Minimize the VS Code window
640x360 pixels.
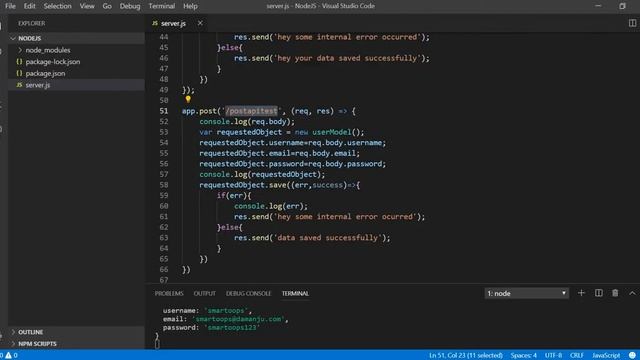click(x=598, y=6)
